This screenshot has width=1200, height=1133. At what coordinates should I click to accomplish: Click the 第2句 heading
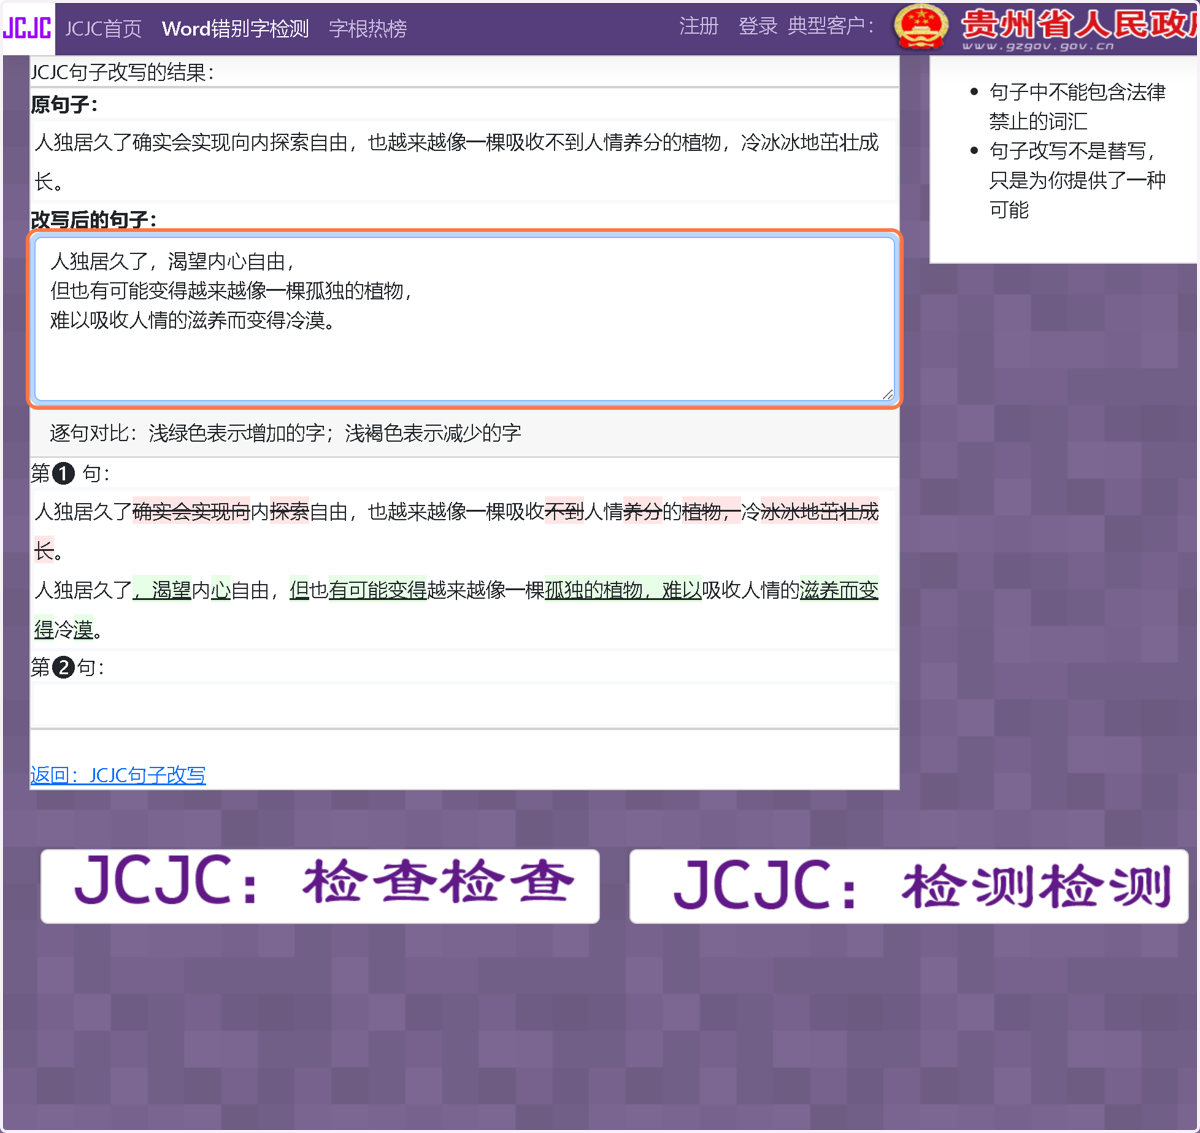(x=67, y=667)
